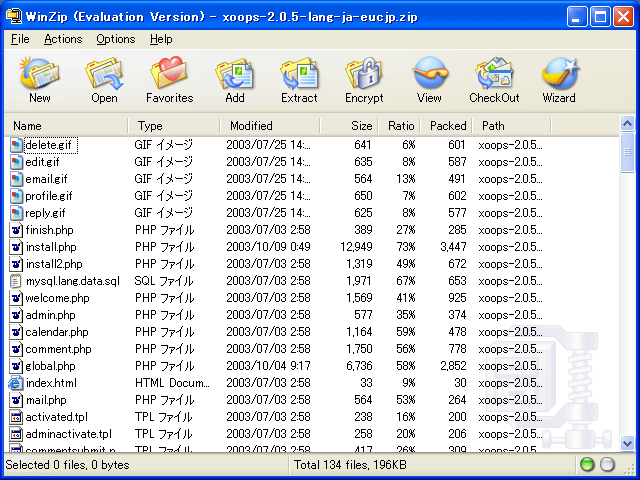Click the mysql.lang.data.sql file icon
The width and height of the screenshot is (640, 480).
(x=16, y=281)
